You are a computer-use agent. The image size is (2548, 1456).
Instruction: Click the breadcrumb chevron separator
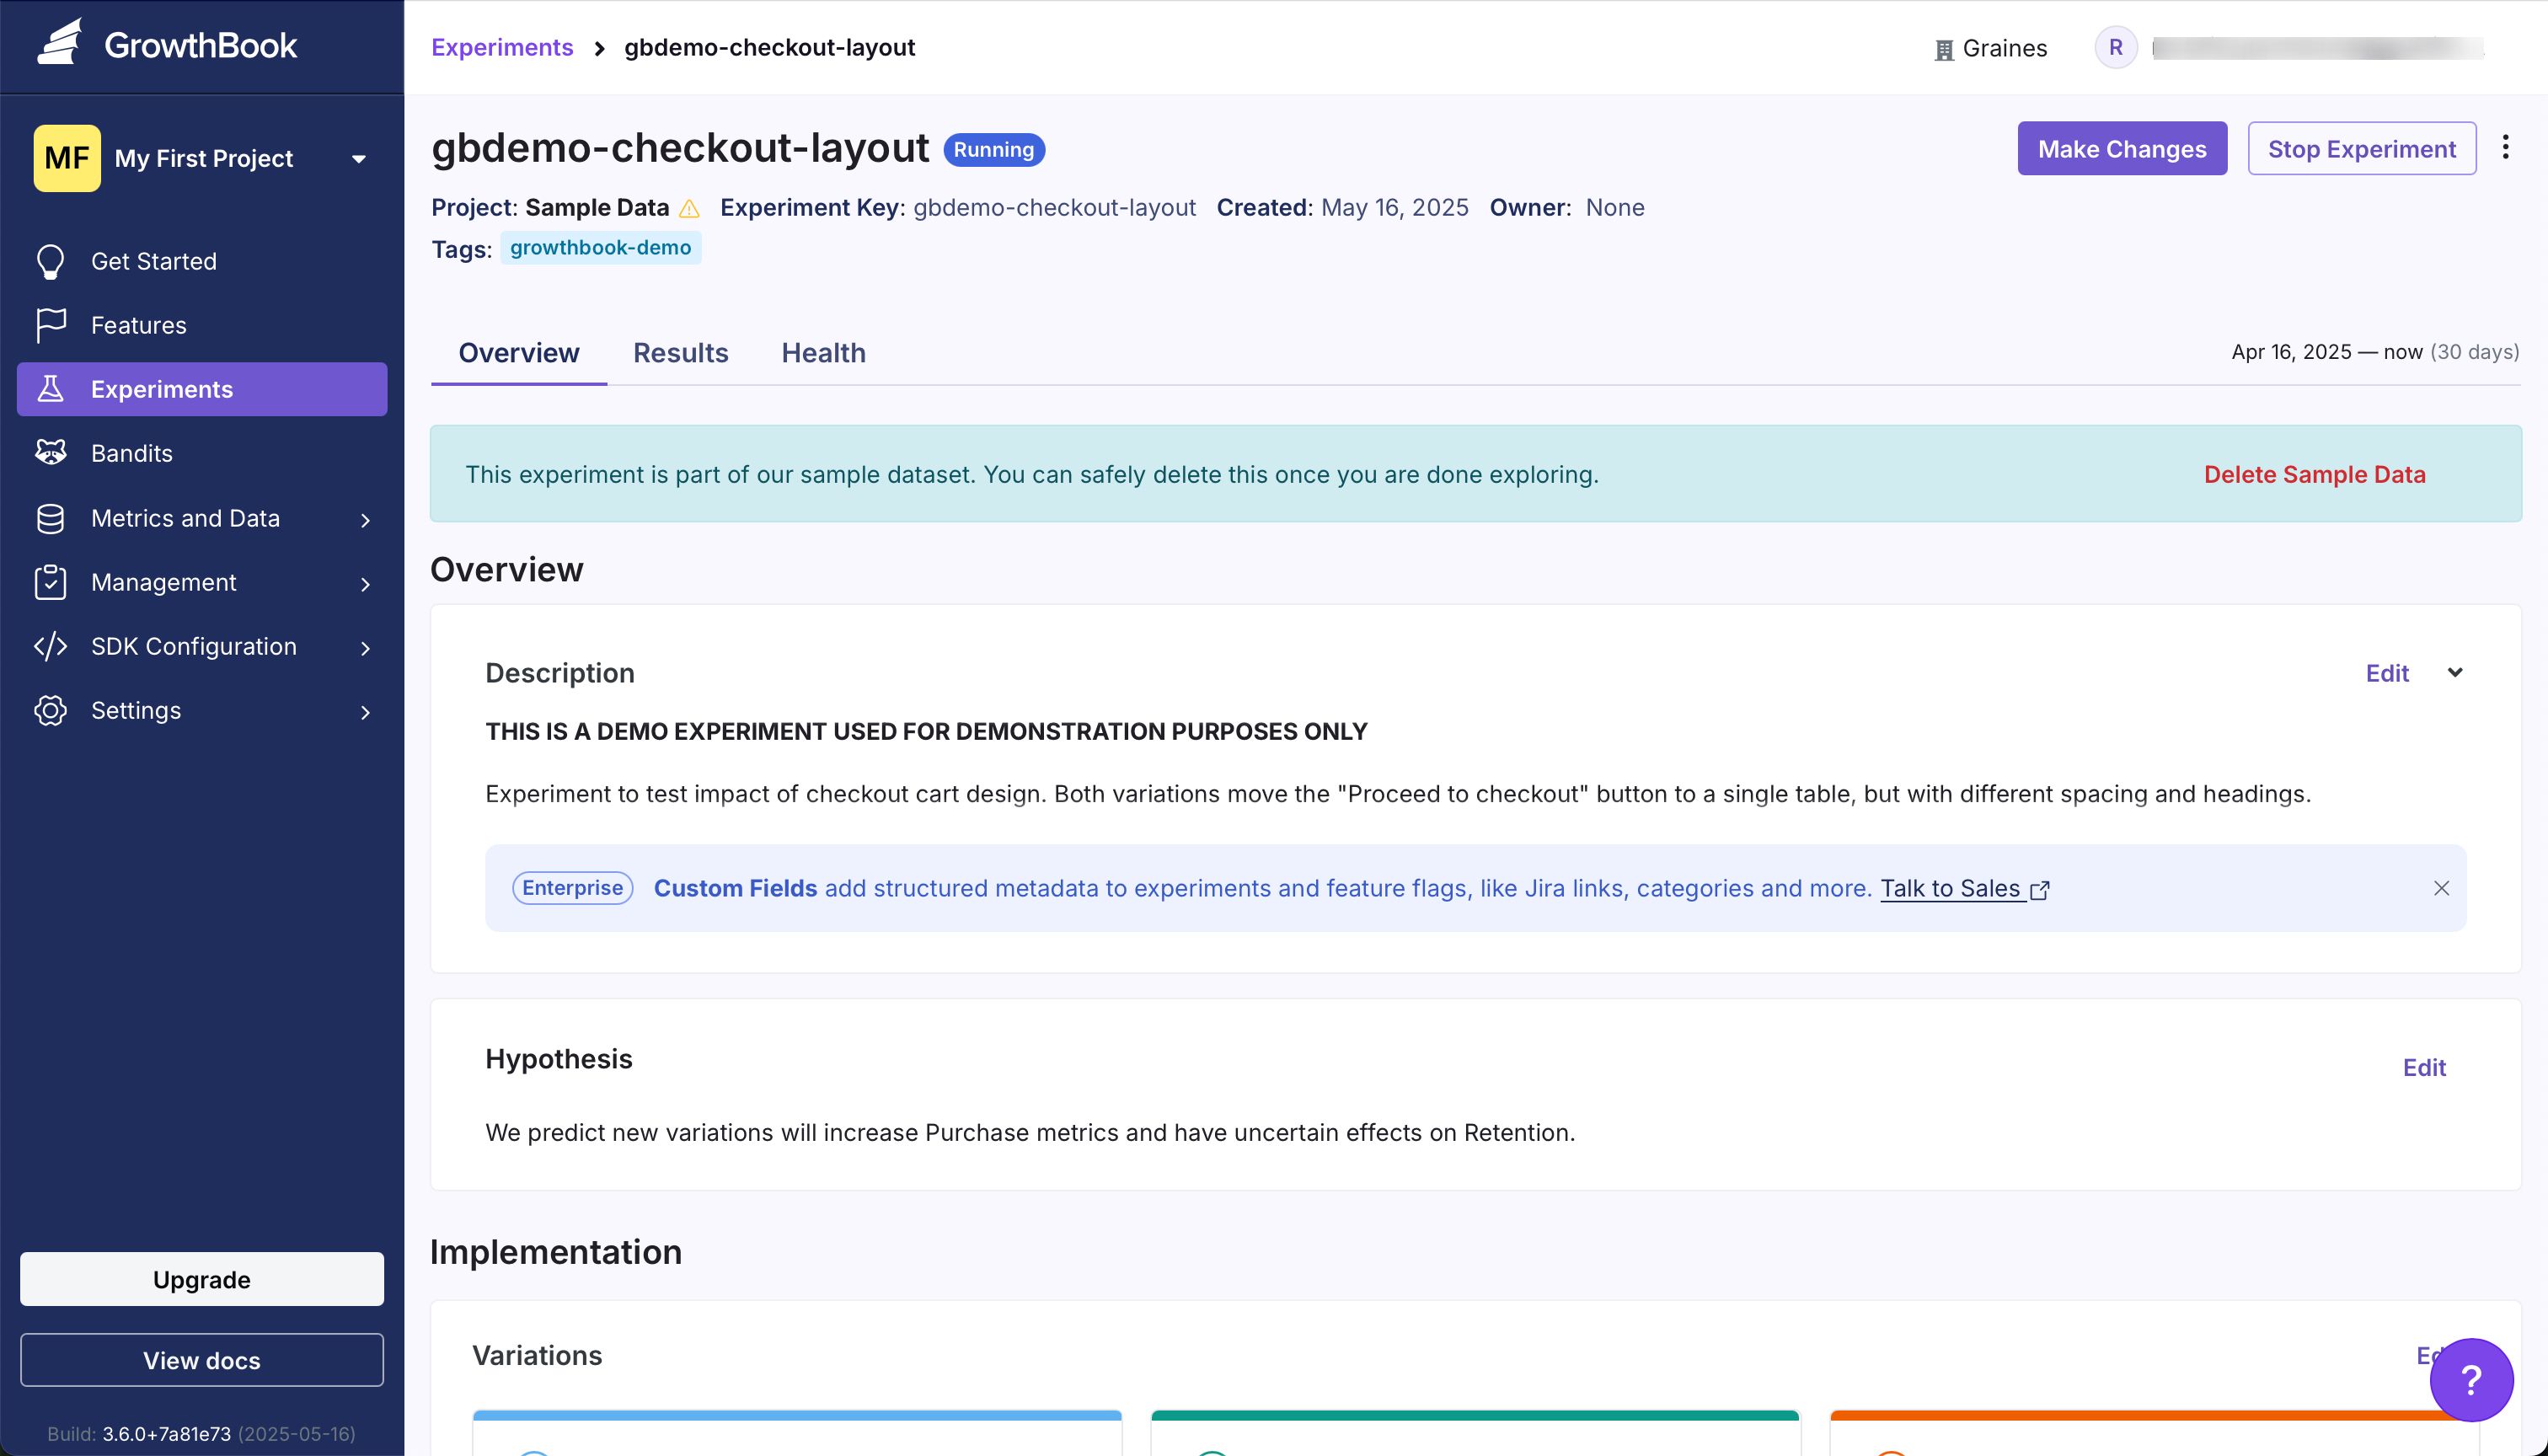pos(599,48)
